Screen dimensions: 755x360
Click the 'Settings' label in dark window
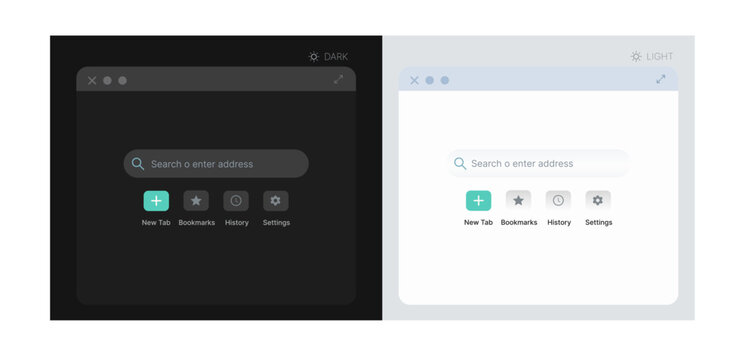click(276, 223)
